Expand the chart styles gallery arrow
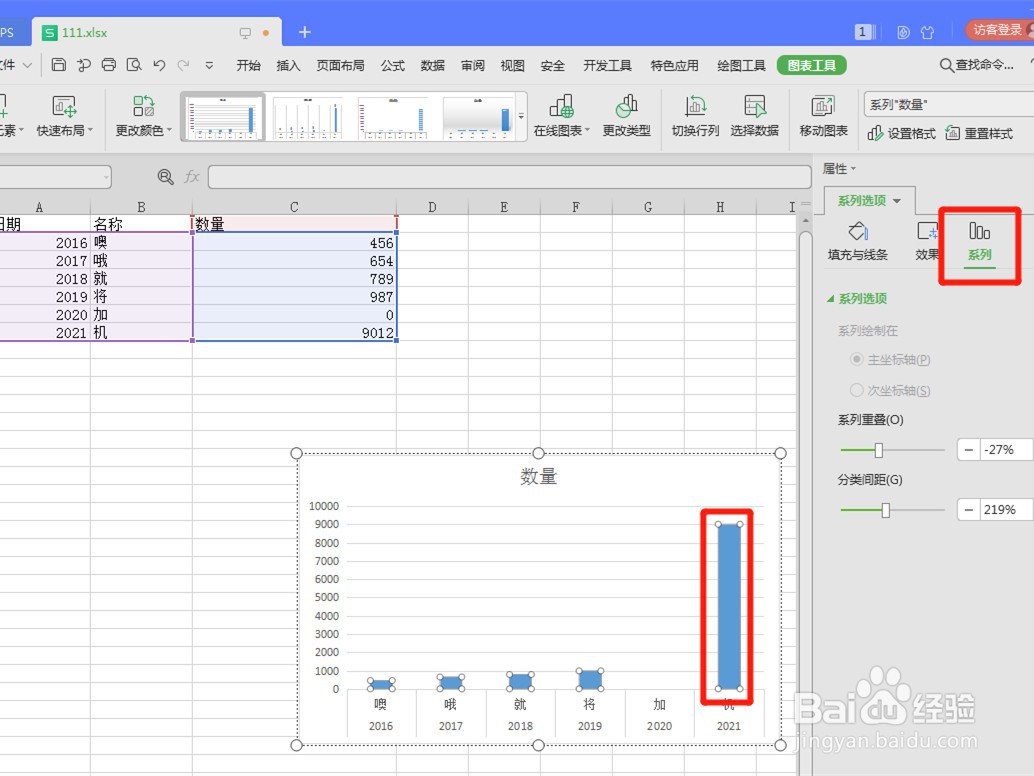The width and height of the screenshot is (1034, 776). 521,117
